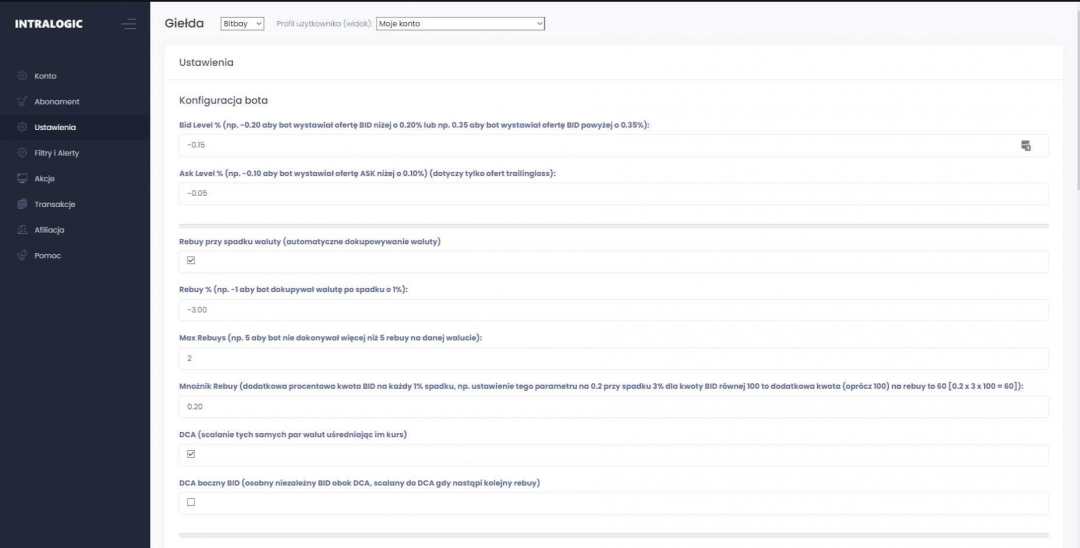This screenshot has width=1080, height=548.
Task: Enable the DCA boczny BID checkbox
Action: 191,502
